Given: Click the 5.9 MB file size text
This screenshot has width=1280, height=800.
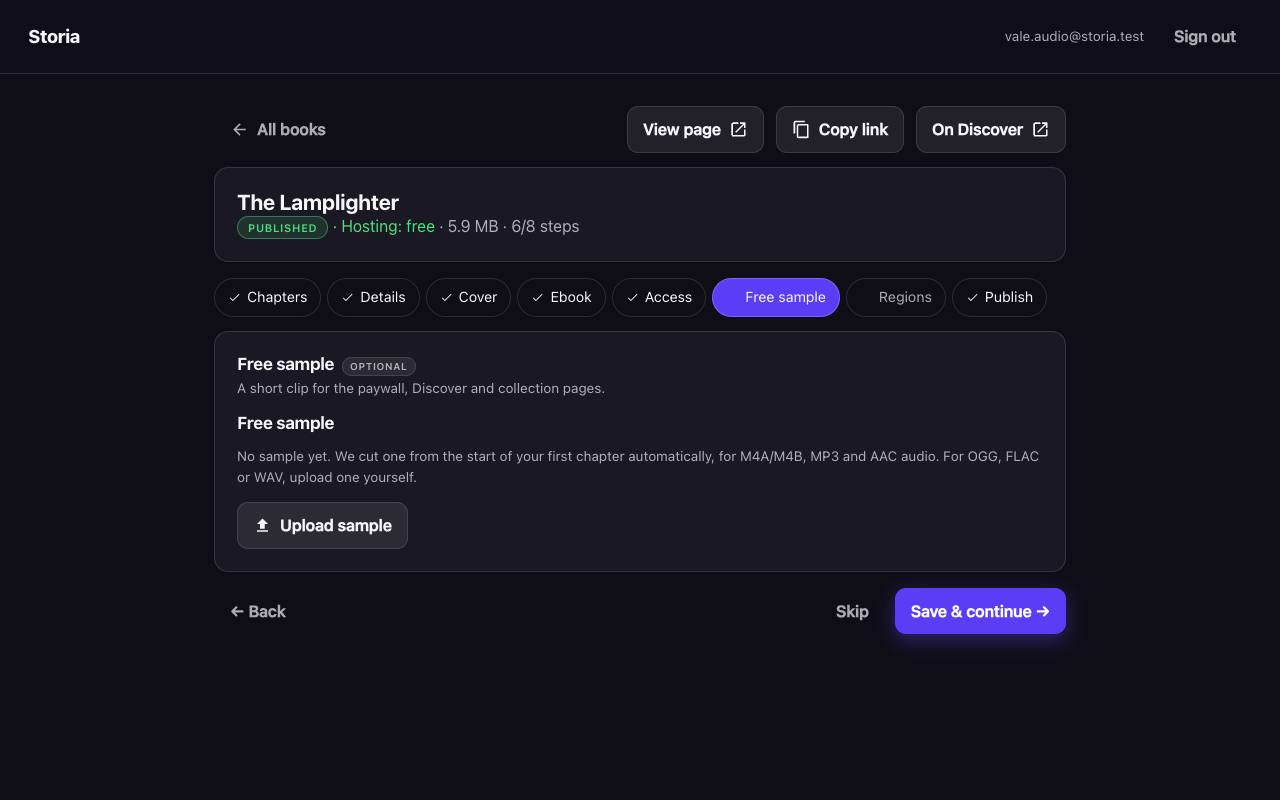Looking at the screenshot, I should pyautogui.click(x=473, y=226).
